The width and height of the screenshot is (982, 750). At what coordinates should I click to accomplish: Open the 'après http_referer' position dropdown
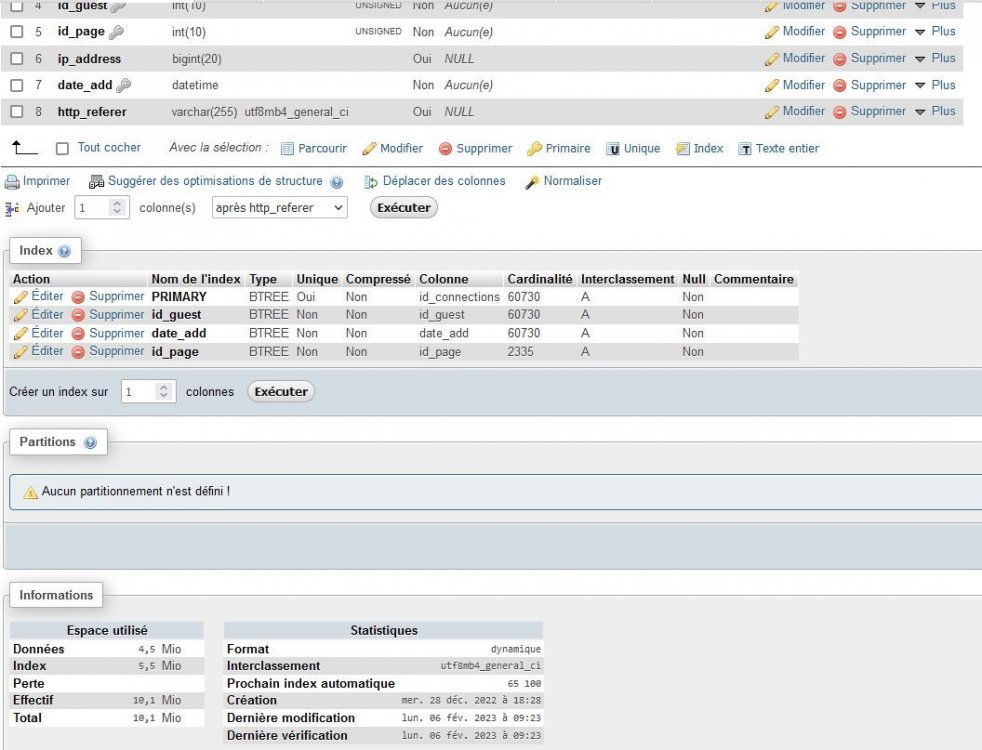tap(280, 208)
